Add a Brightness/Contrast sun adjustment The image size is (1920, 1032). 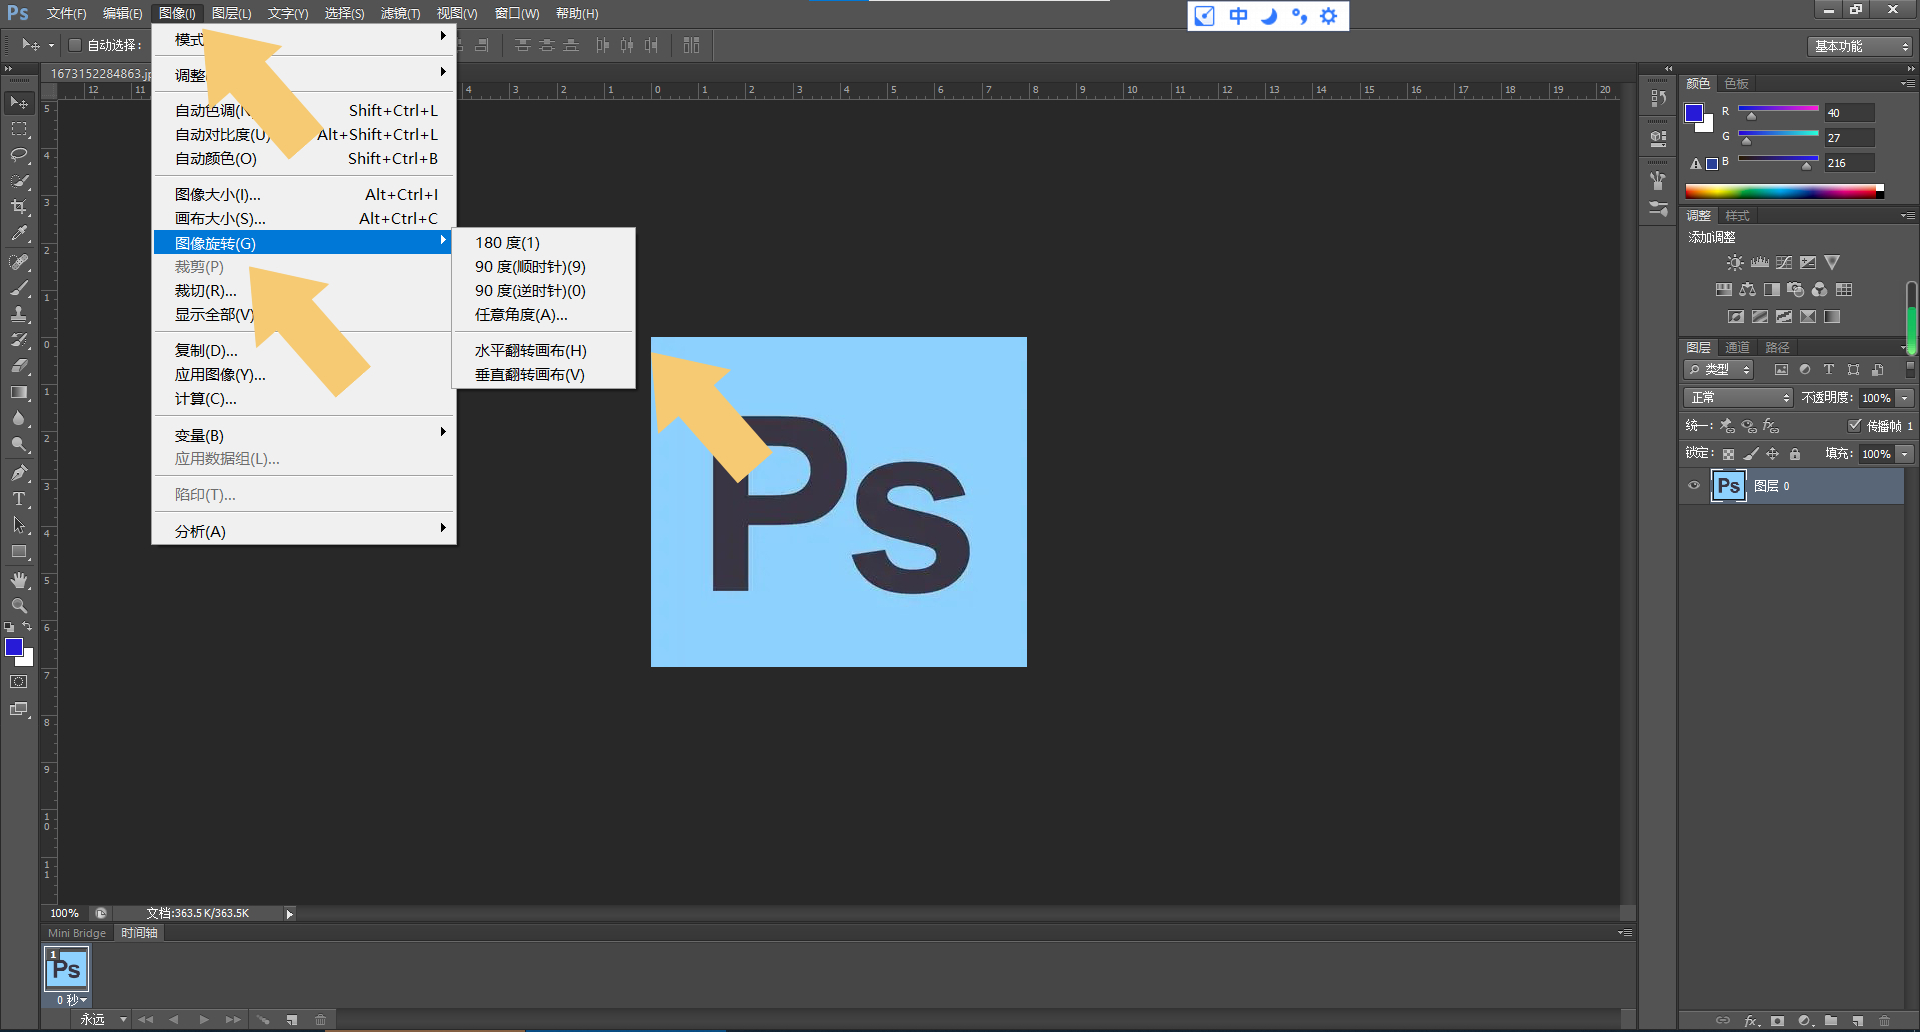tap(1735, 263)
